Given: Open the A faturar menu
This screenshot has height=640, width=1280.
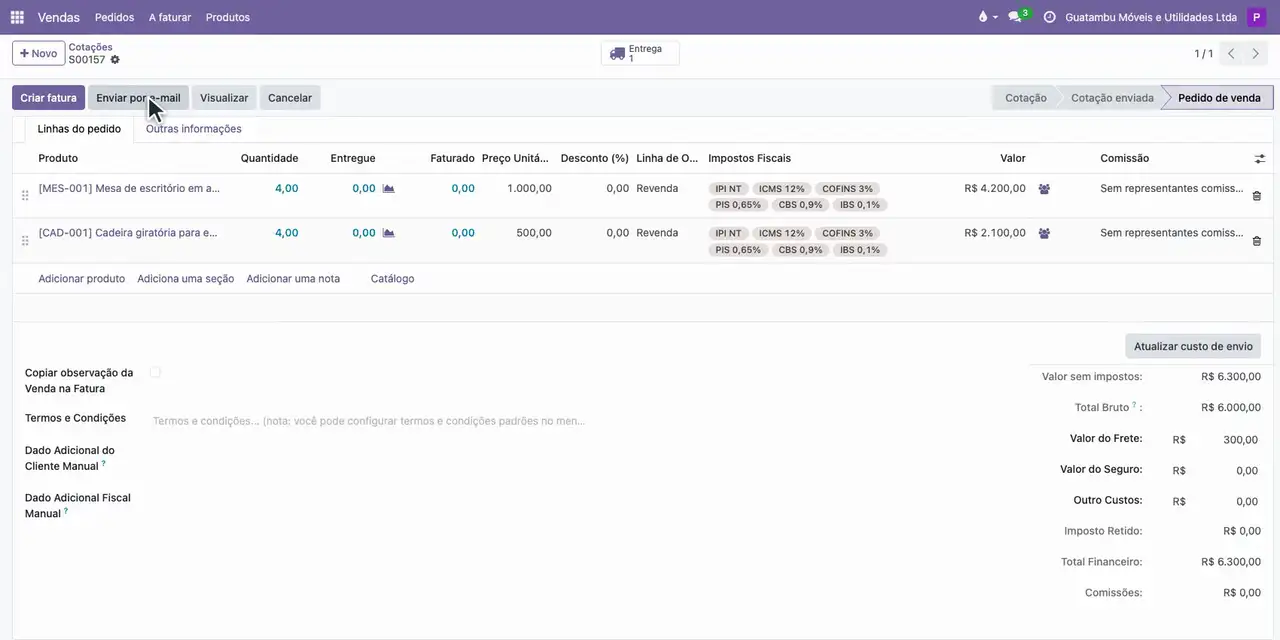Looking at the screenshot, I should tap(170, 17).
